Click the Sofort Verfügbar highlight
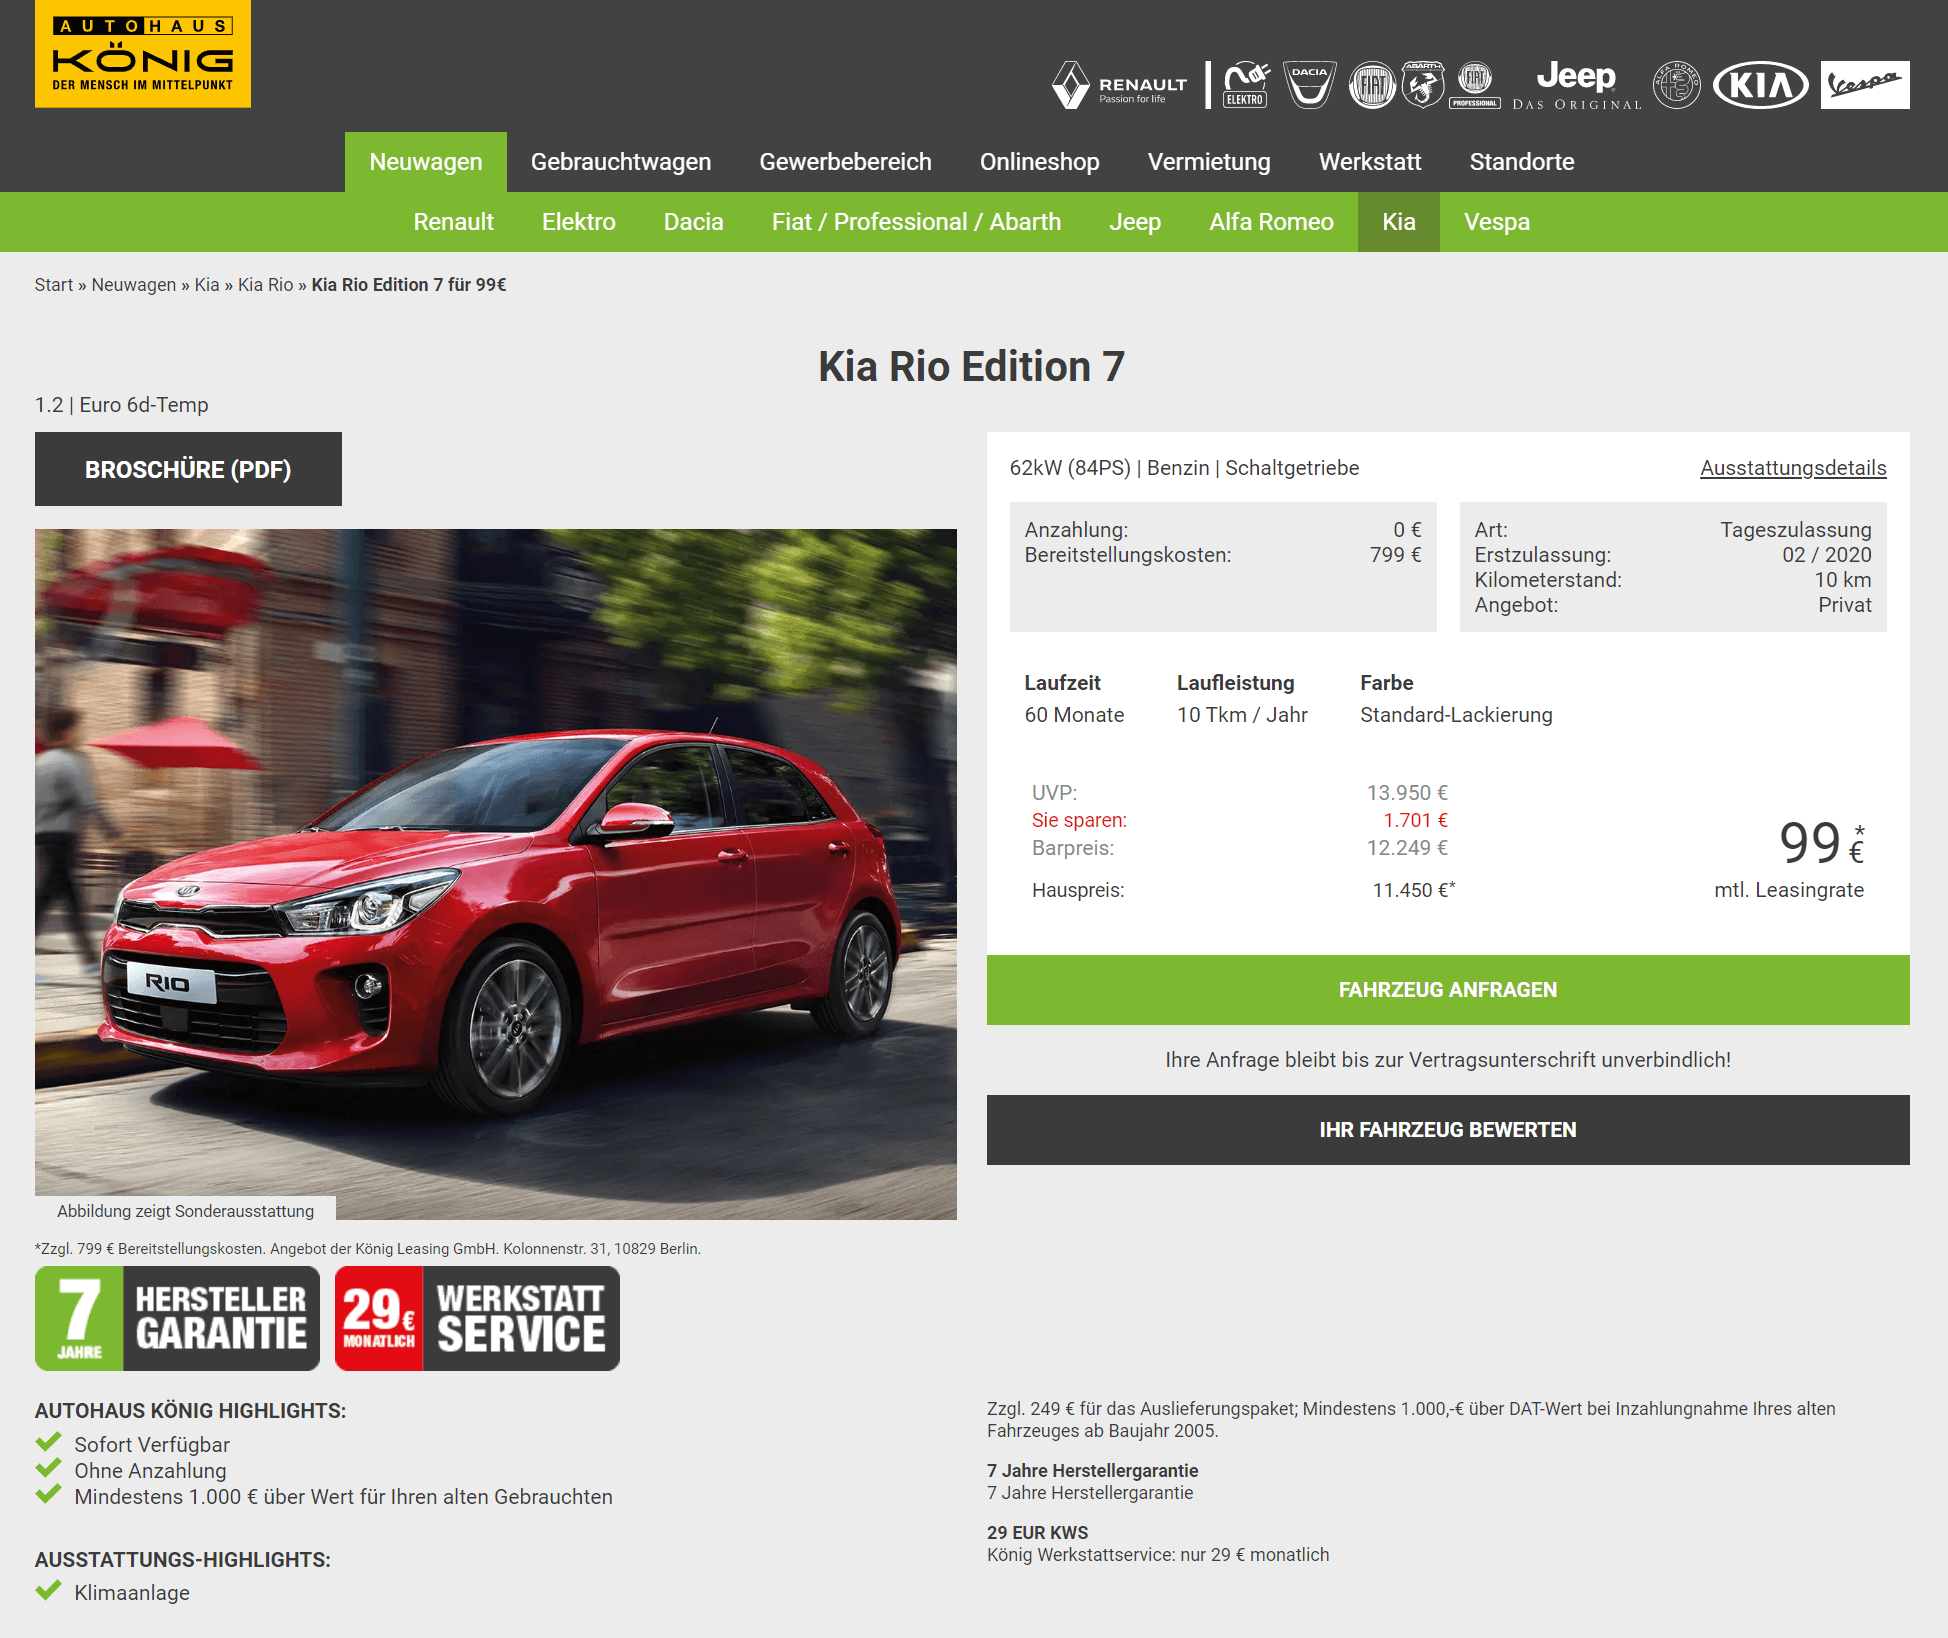Image resolution: width=1948 pixels, height=1638 pixels. [152, 1445]
